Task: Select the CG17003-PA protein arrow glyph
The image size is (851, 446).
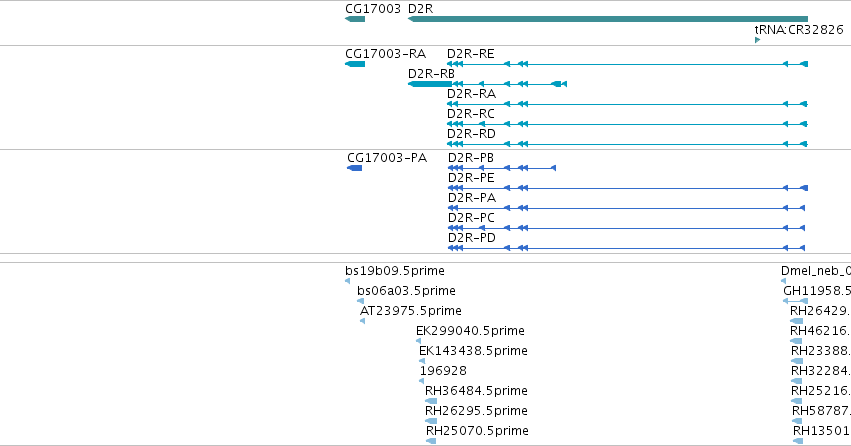Action: 354,168
